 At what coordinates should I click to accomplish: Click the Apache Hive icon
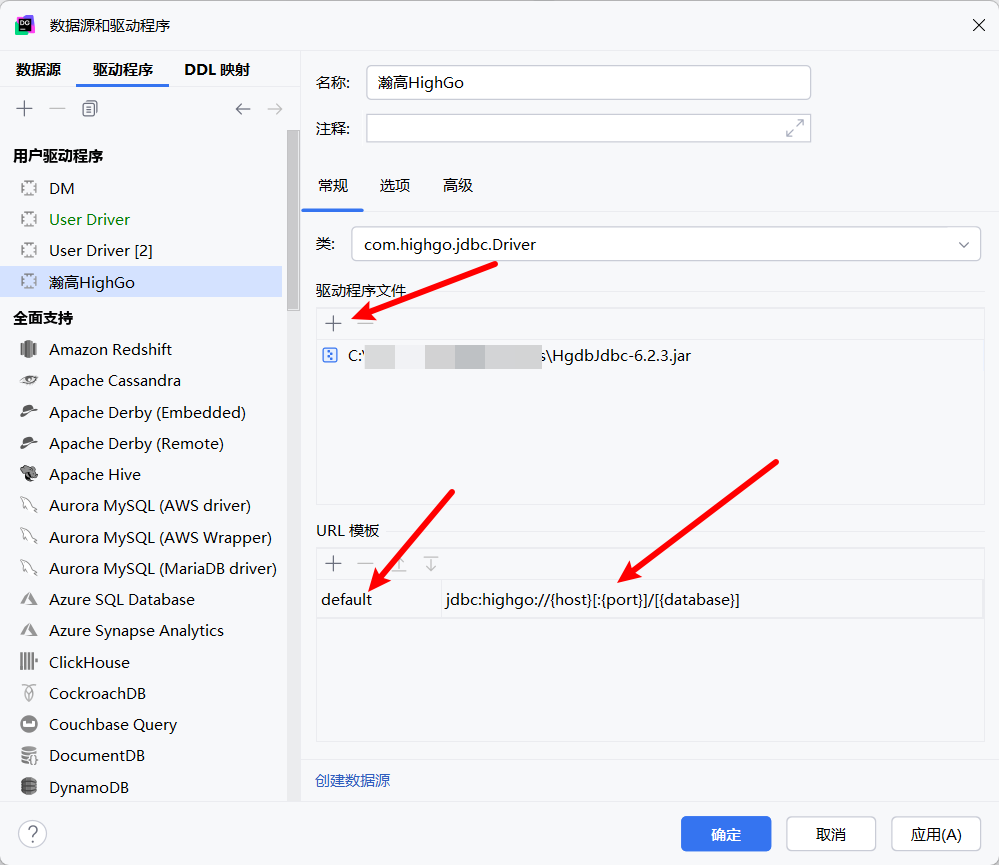(x=29, y=473)
